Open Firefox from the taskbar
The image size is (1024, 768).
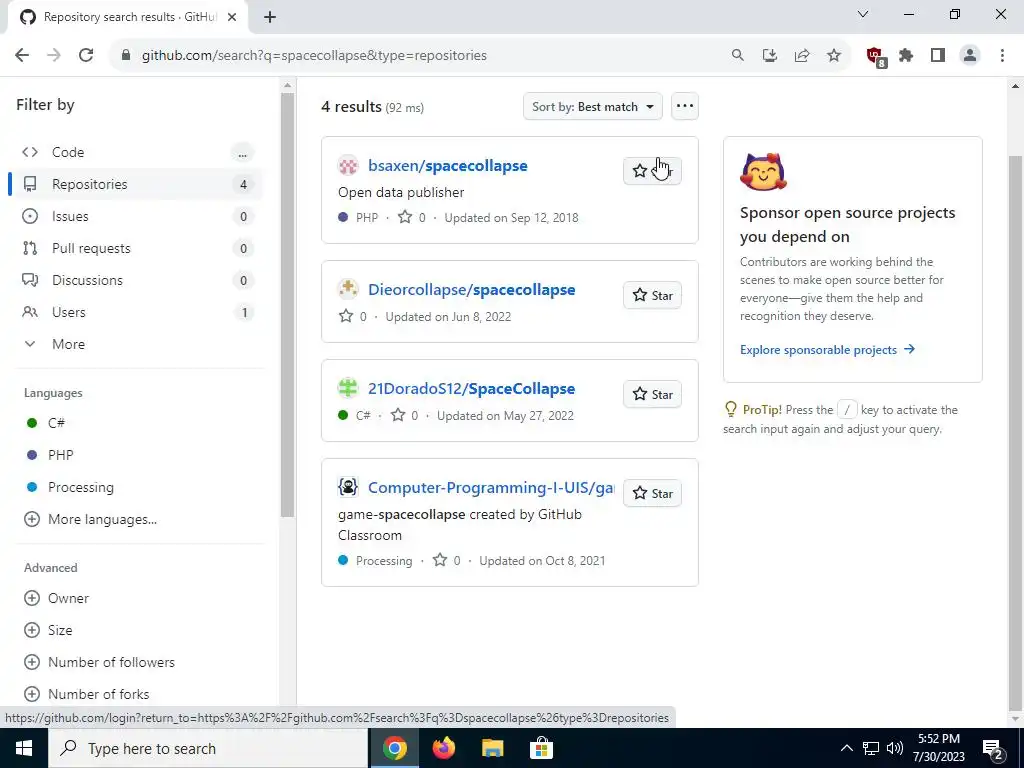pyautogui.click(x=443, y=748)
